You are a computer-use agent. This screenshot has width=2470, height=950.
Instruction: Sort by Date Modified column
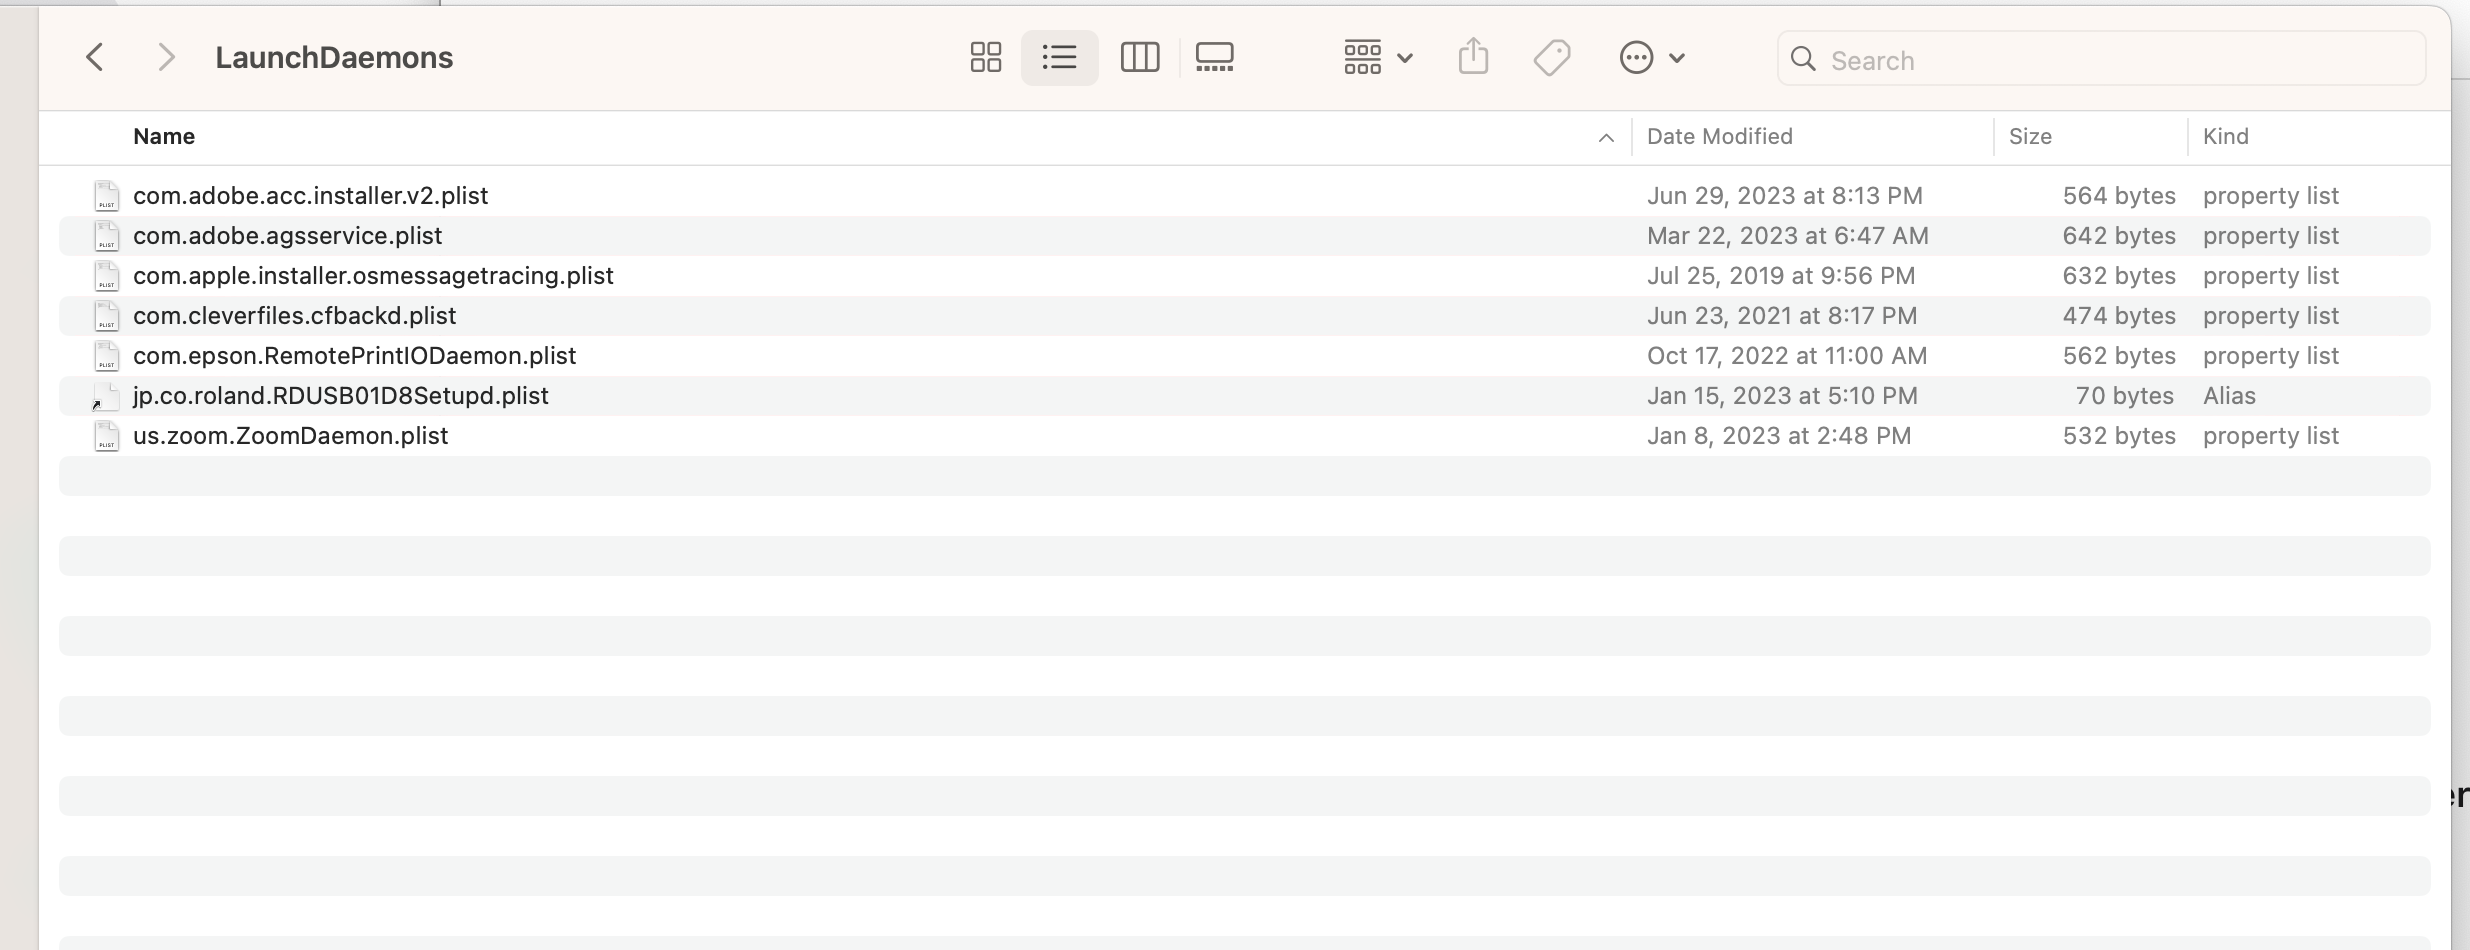click(1719, 137)
